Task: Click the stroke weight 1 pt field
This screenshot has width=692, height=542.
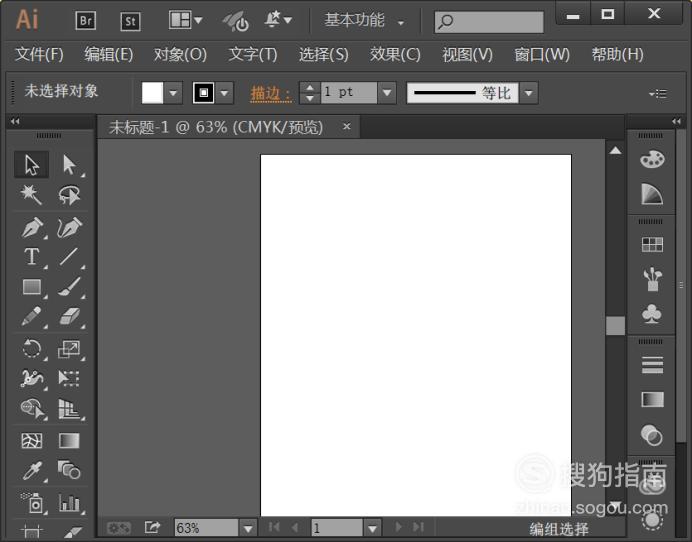Action: click(x=349, y=93)
